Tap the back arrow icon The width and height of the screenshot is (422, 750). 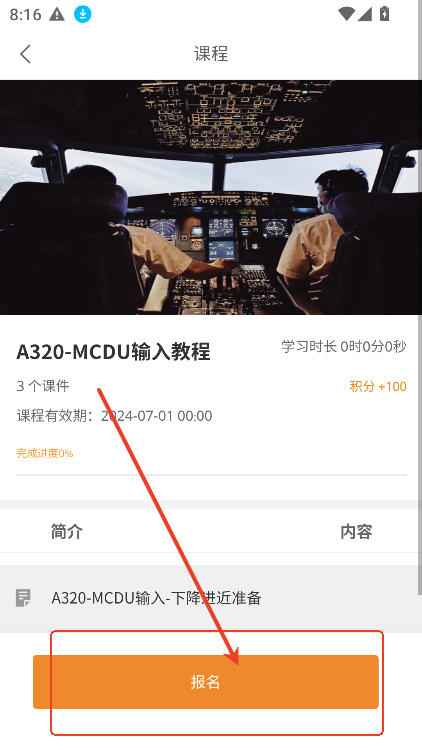pos(25,54)
